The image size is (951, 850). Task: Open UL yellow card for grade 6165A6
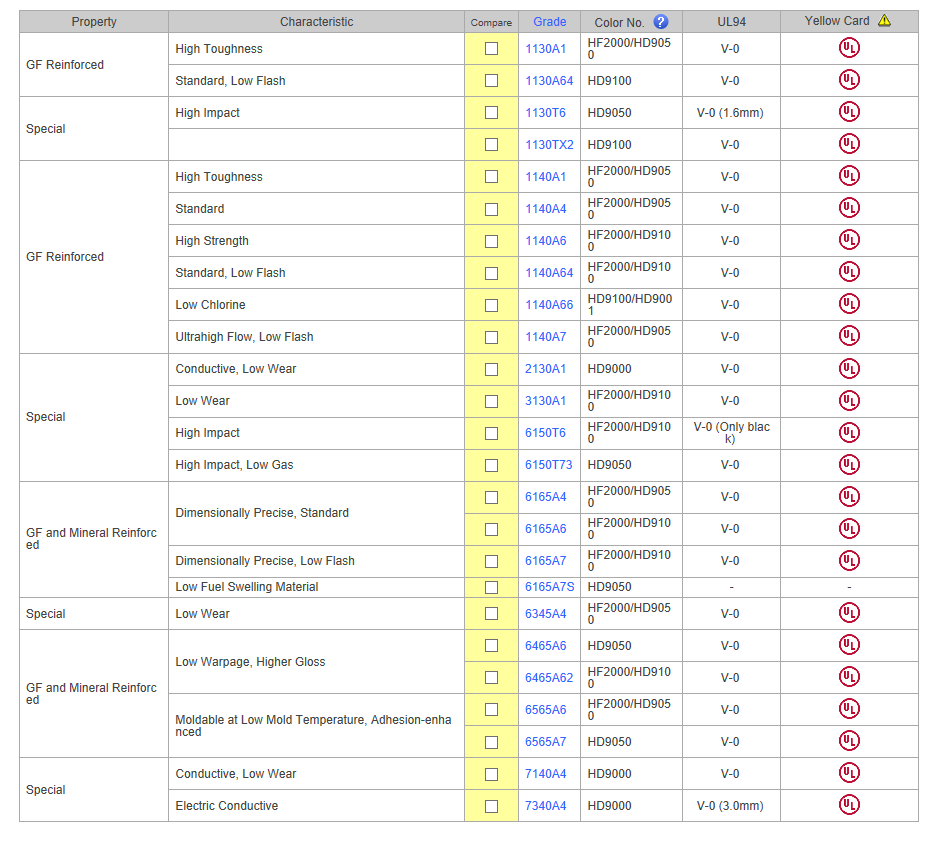point(849,528)
